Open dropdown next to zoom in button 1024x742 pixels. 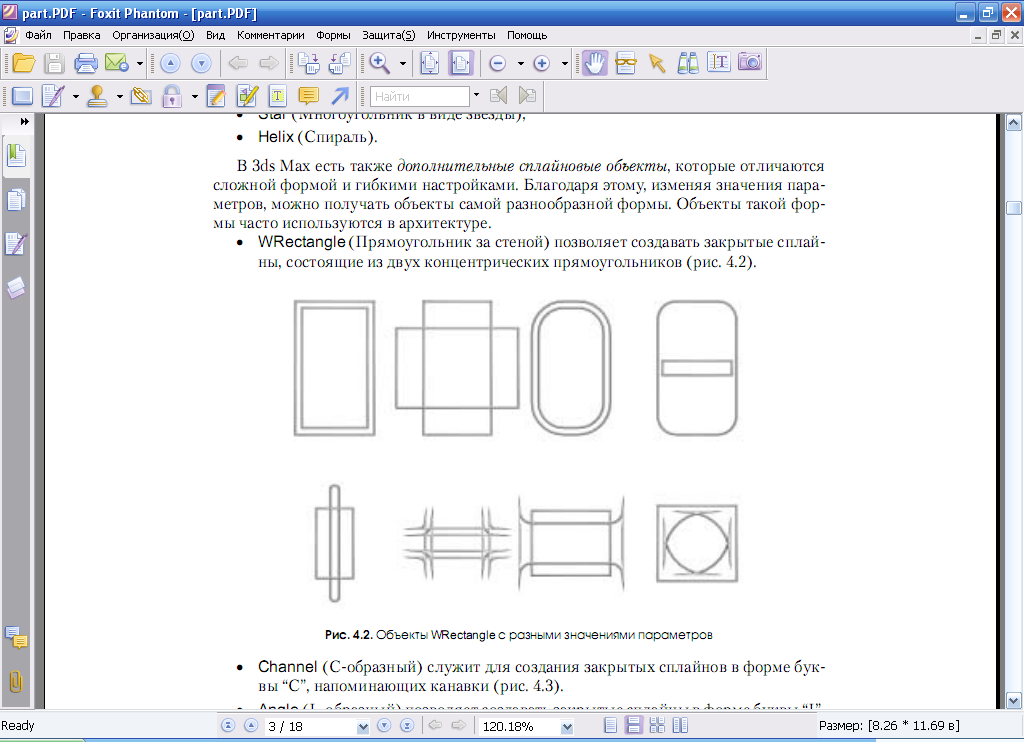point(565,63)
